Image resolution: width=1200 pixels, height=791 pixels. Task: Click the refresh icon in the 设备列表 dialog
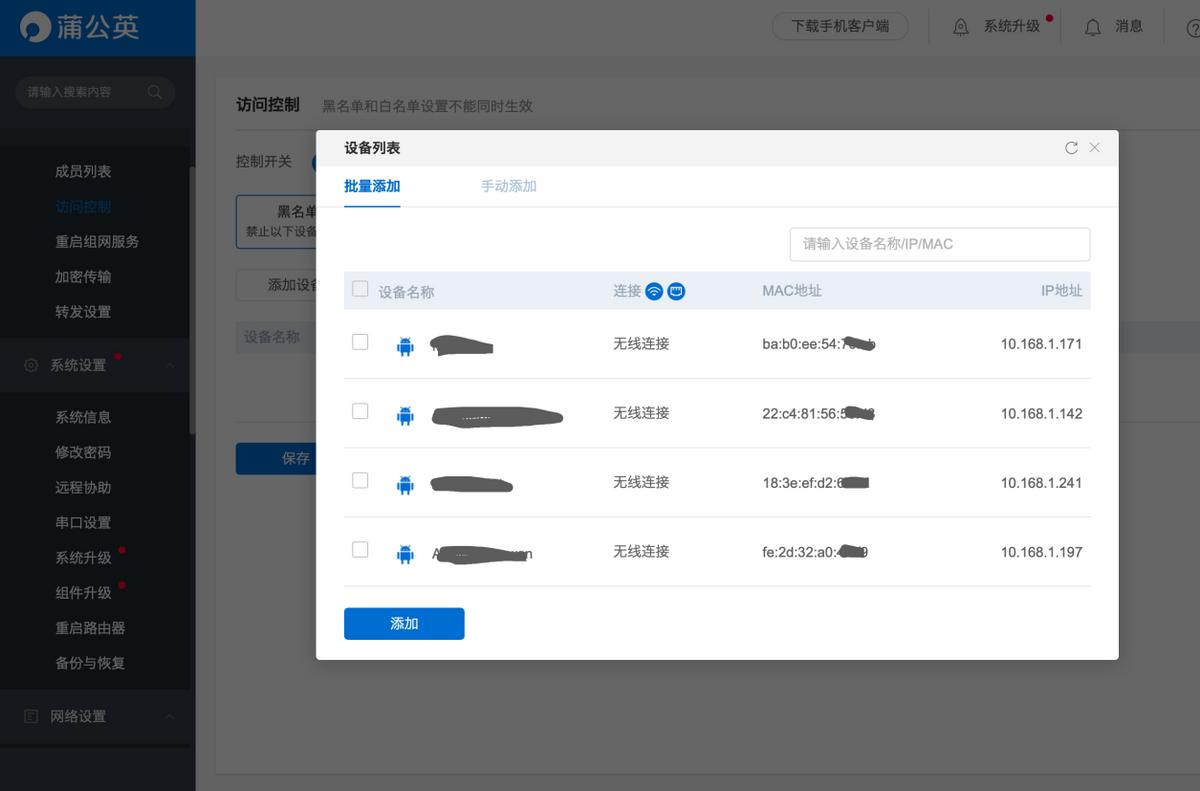click(1069, 147)
